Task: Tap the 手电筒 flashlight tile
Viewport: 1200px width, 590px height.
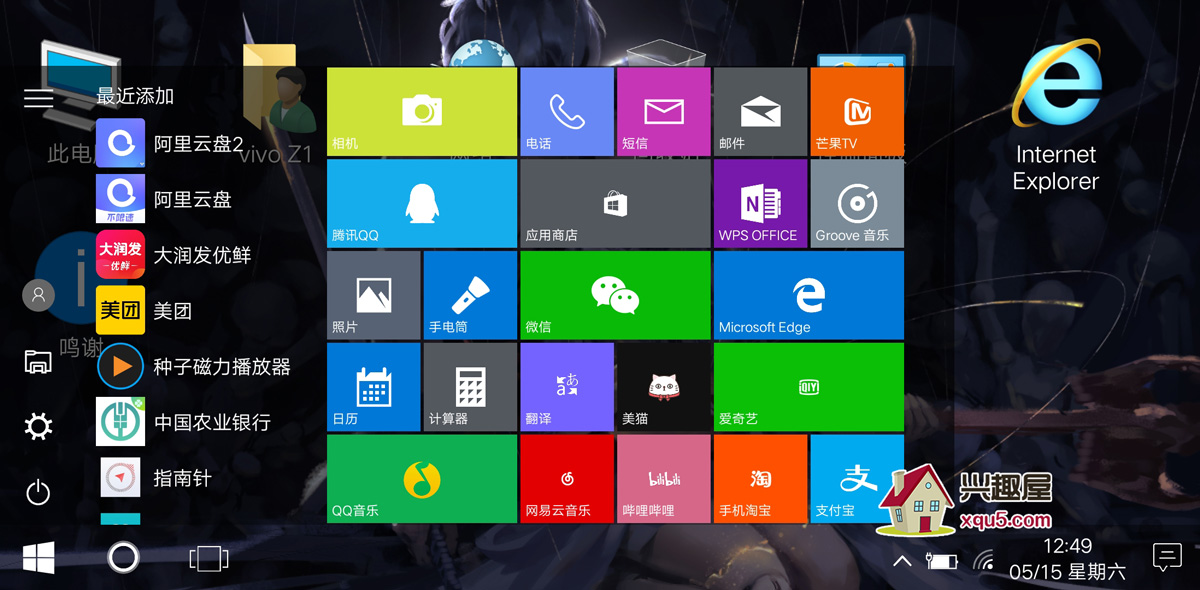Action: click(470, 295)
